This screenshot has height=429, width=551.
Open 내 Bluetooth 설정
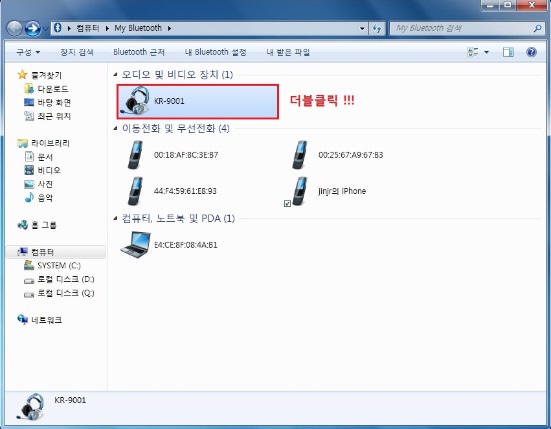[216, 52]
